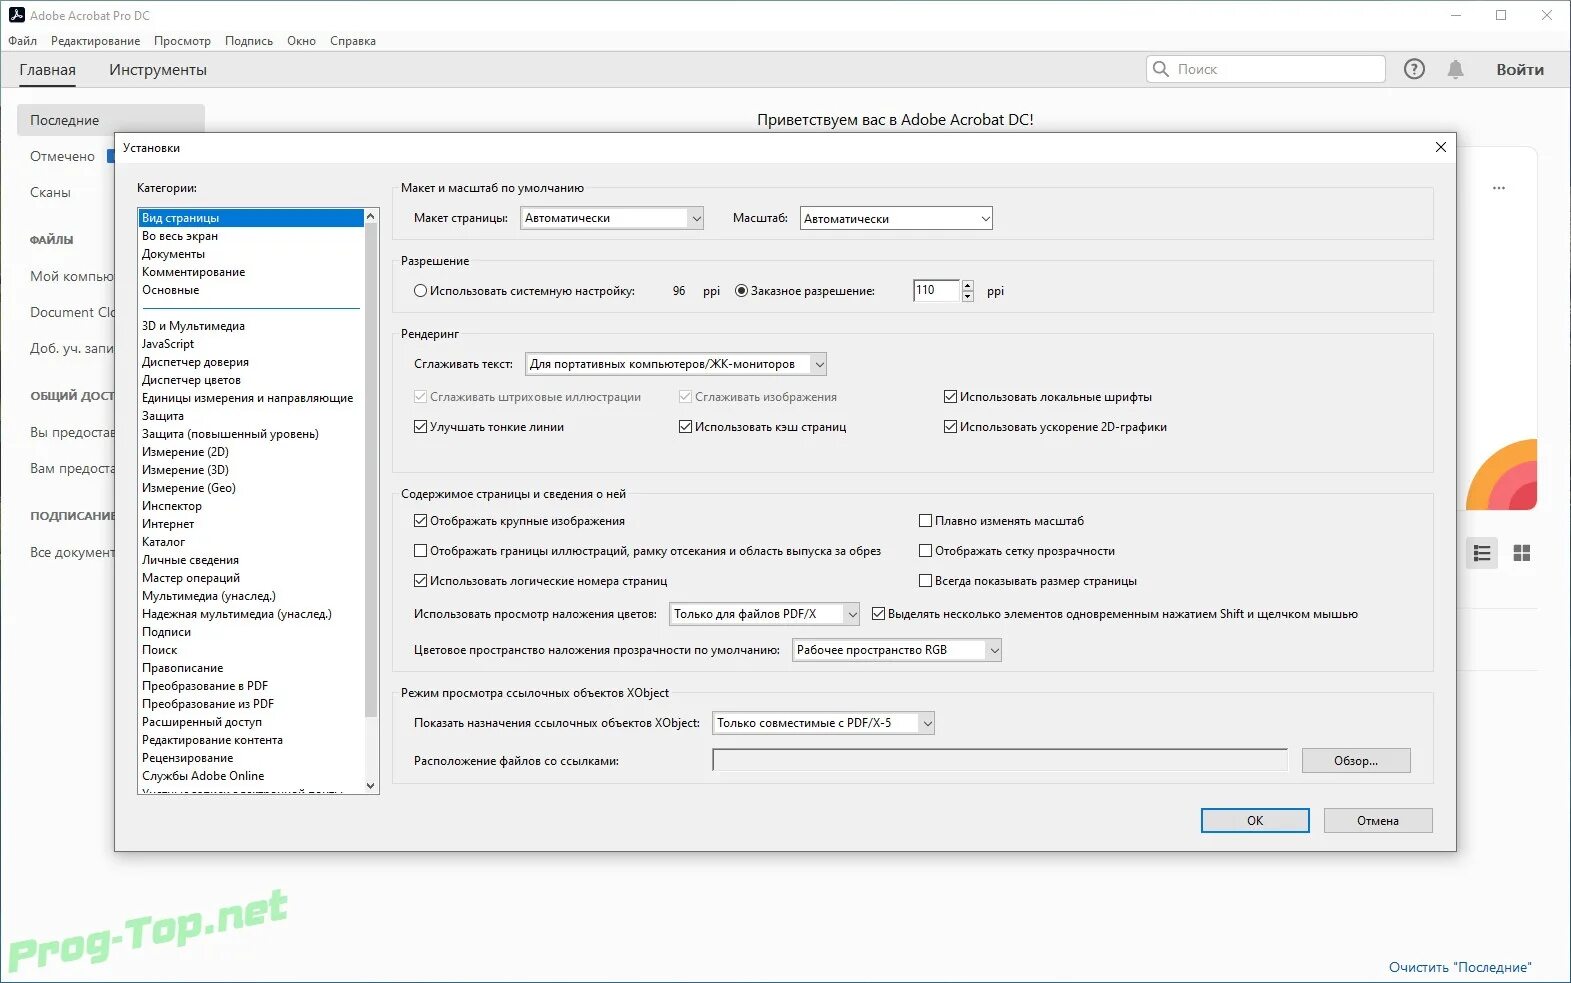
Task: Select the Документы category
Action: [x=251, y=254]
